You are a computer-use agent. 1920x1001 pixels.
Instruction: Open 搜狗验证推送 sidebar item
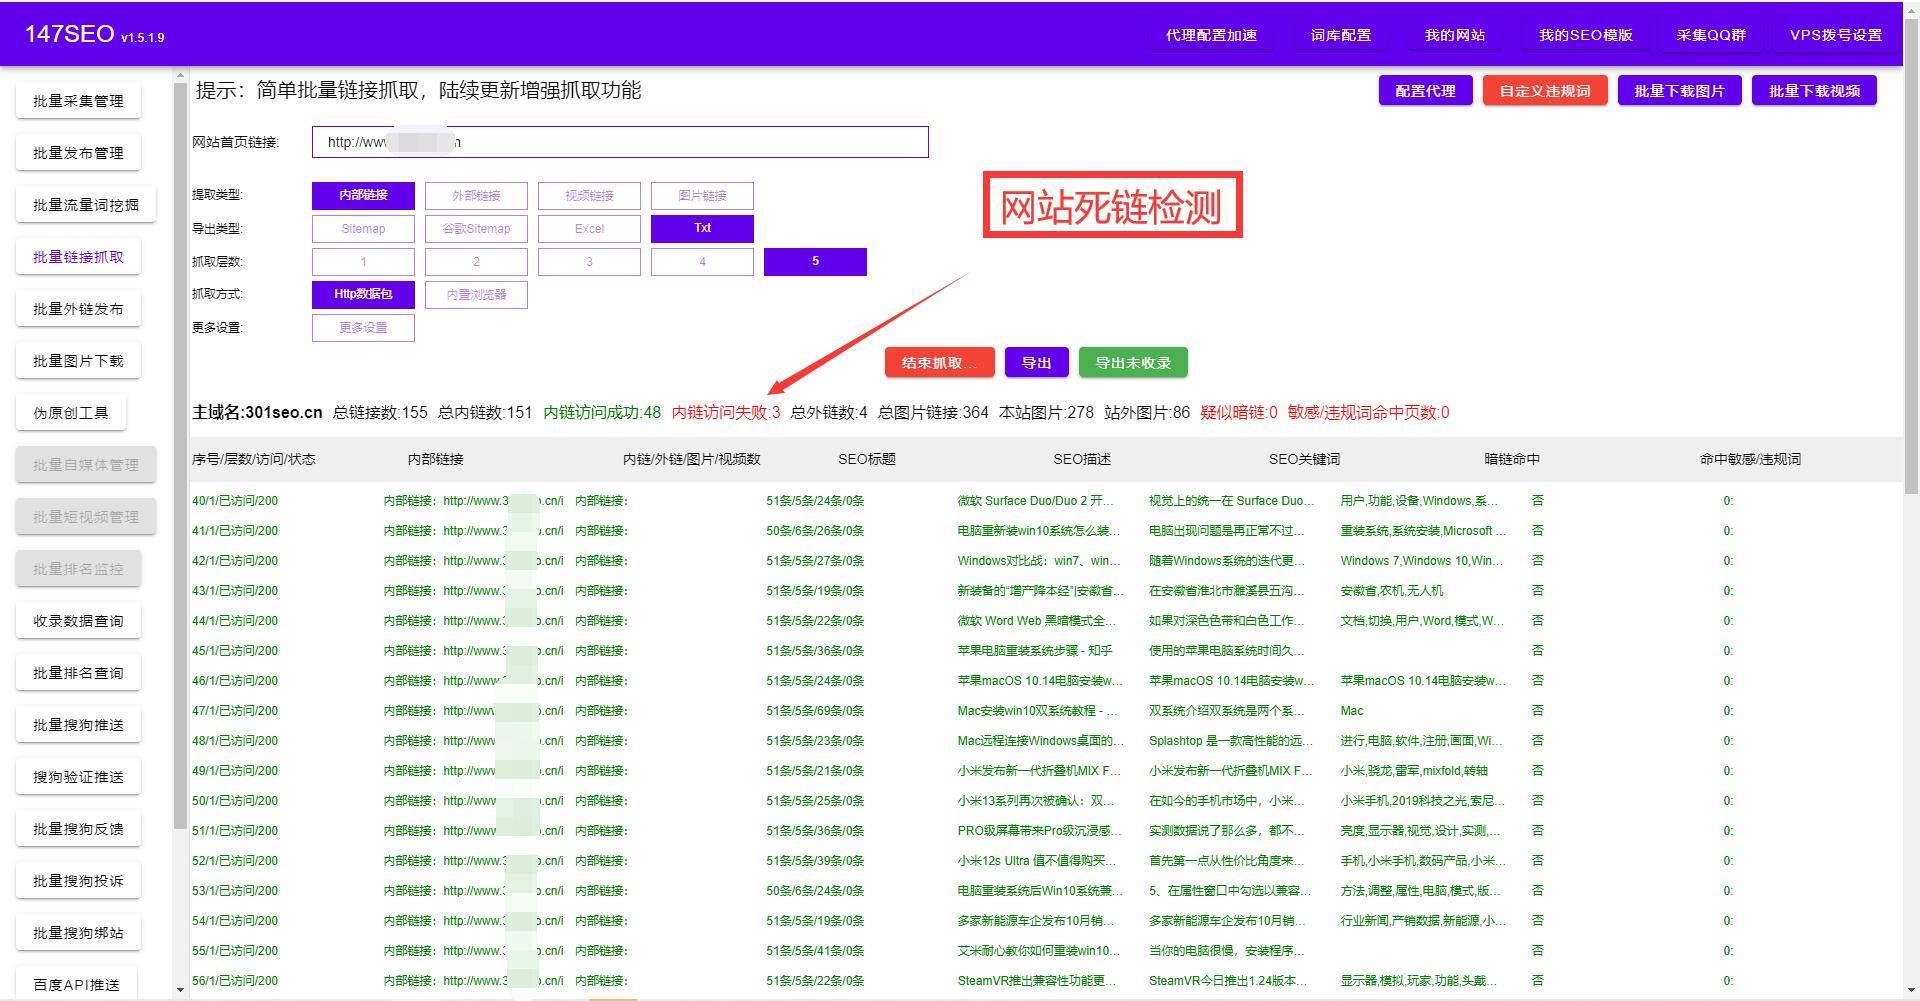tap(78, 777)
